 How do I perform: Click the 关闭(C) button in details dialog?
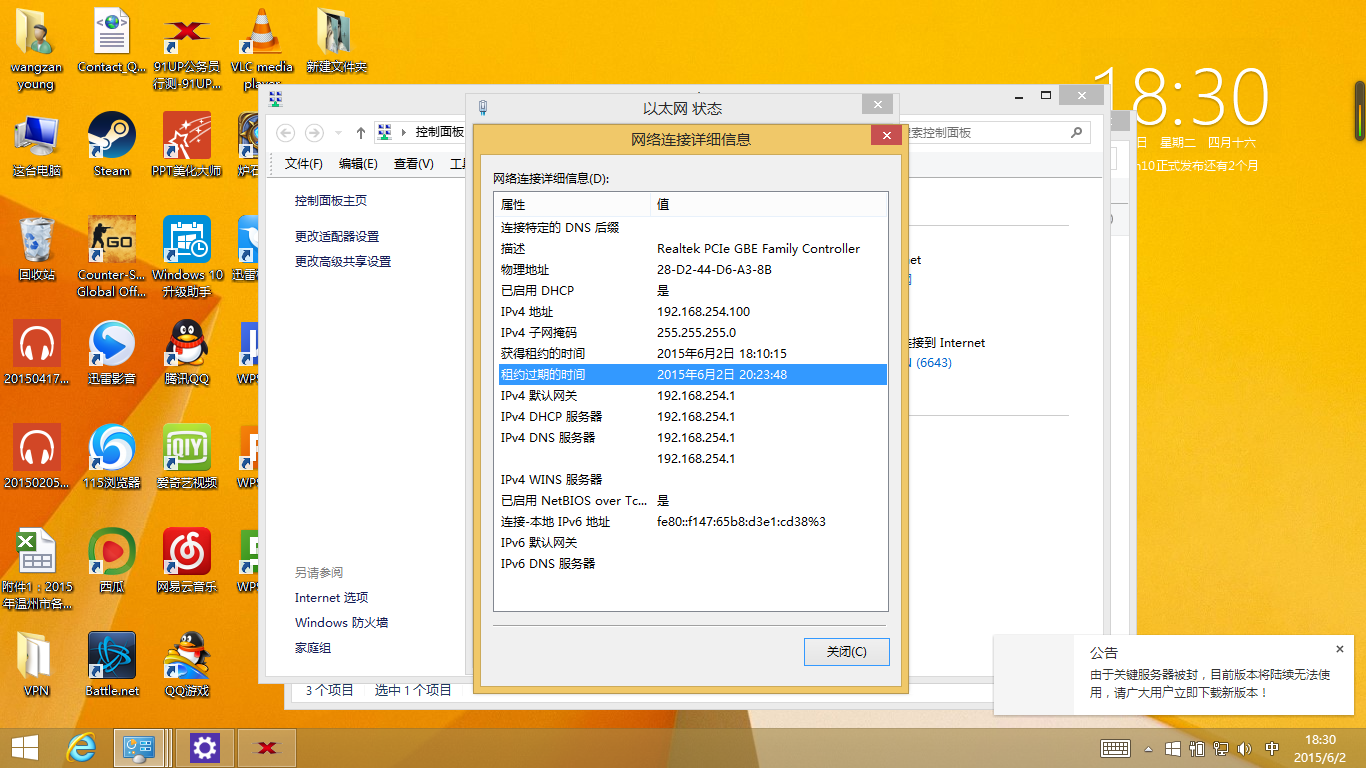click(846, 652)
